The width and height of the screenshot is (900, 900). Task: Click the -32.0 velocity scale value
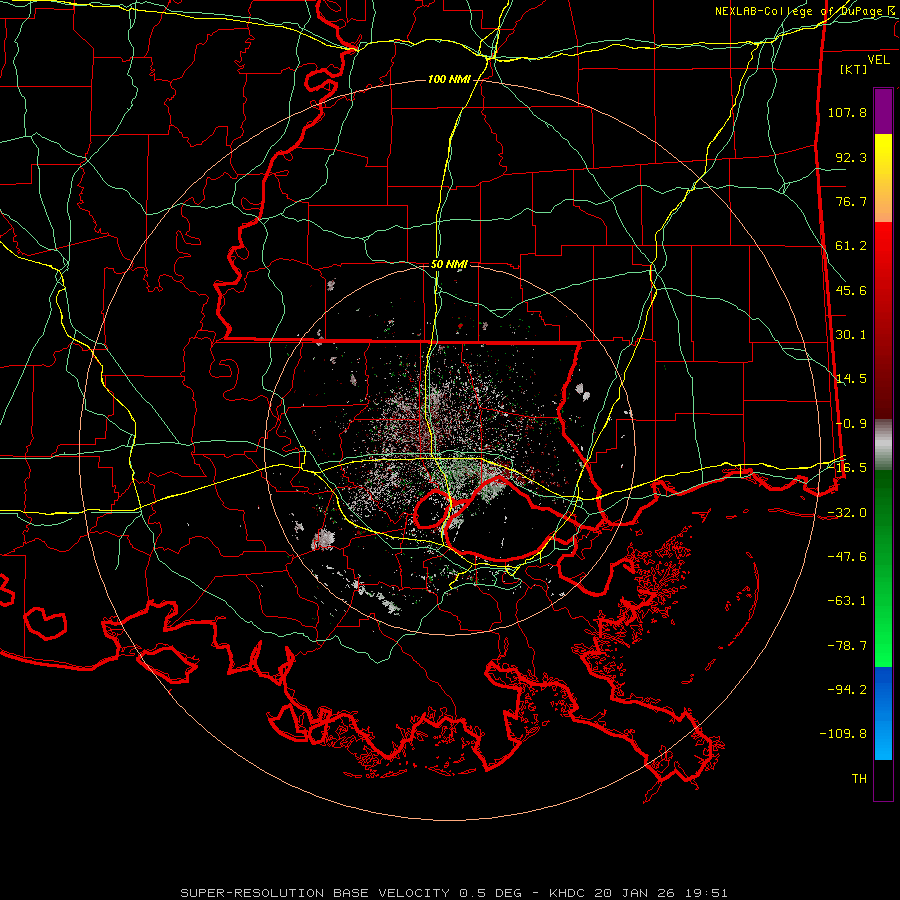(847, 513)
